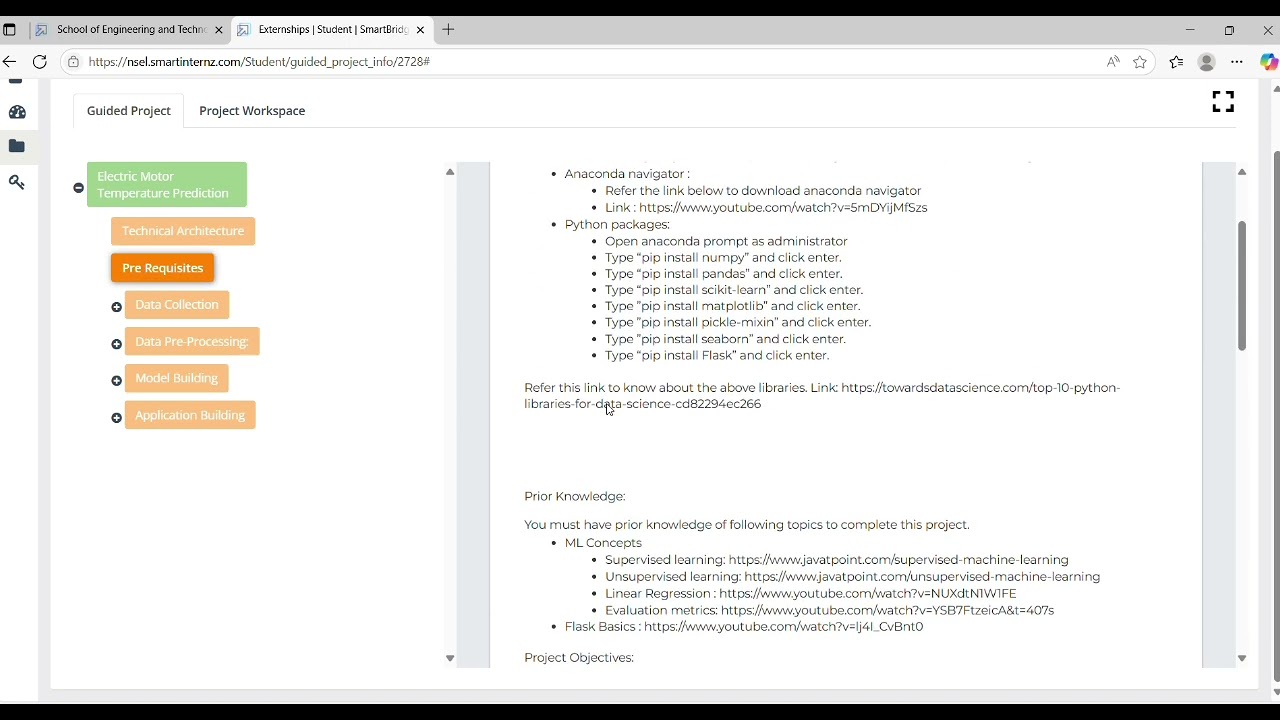Toggle fullscreen mode for the guided project
This screenshot has height=720, width=1280.
pyautogui.click(x=1223, y=102)
